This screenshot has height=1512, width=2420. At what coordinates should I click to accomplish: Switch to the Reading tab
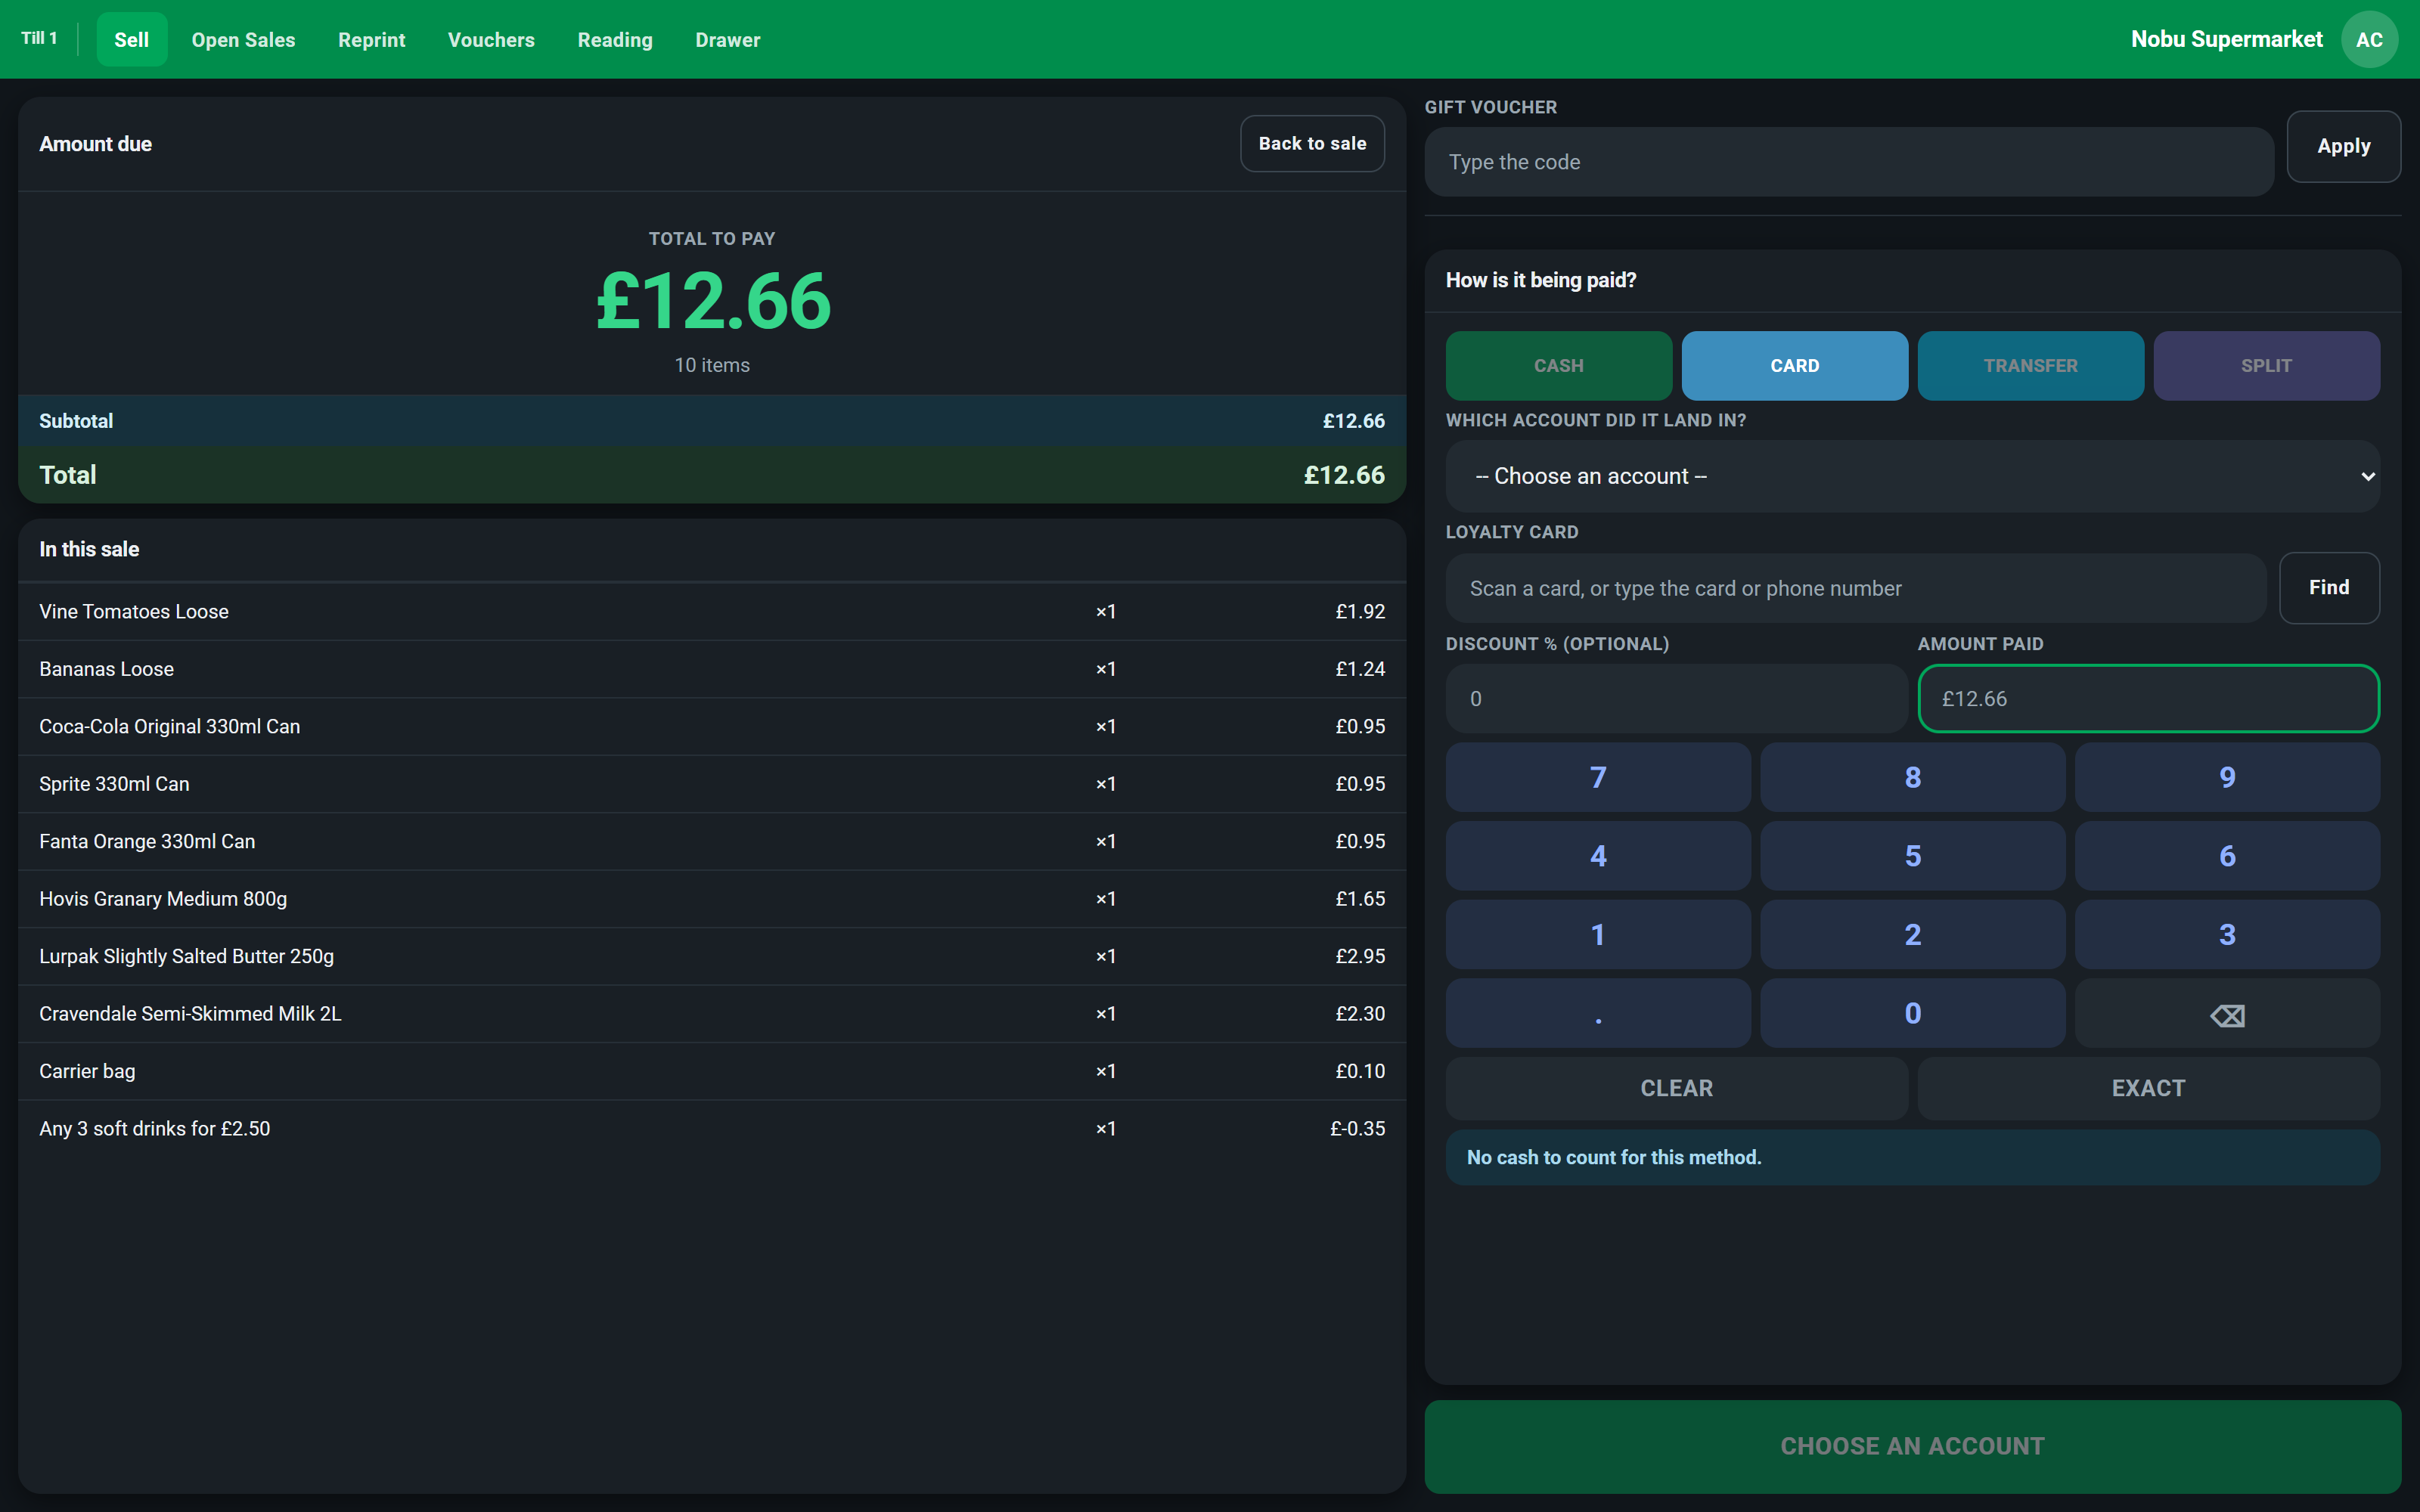tap(615, 39)
